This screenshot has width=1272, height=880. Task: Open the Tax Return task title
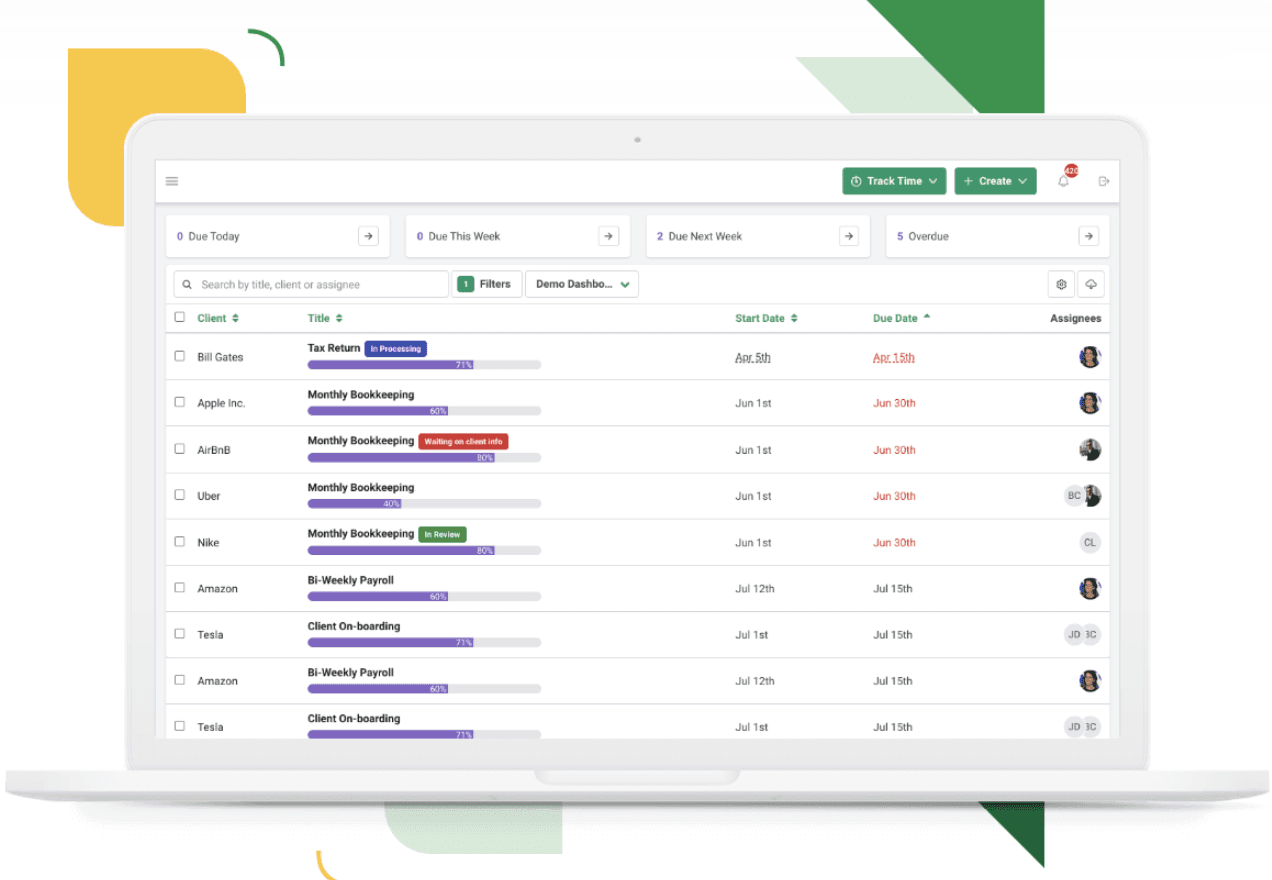[333, 348]
